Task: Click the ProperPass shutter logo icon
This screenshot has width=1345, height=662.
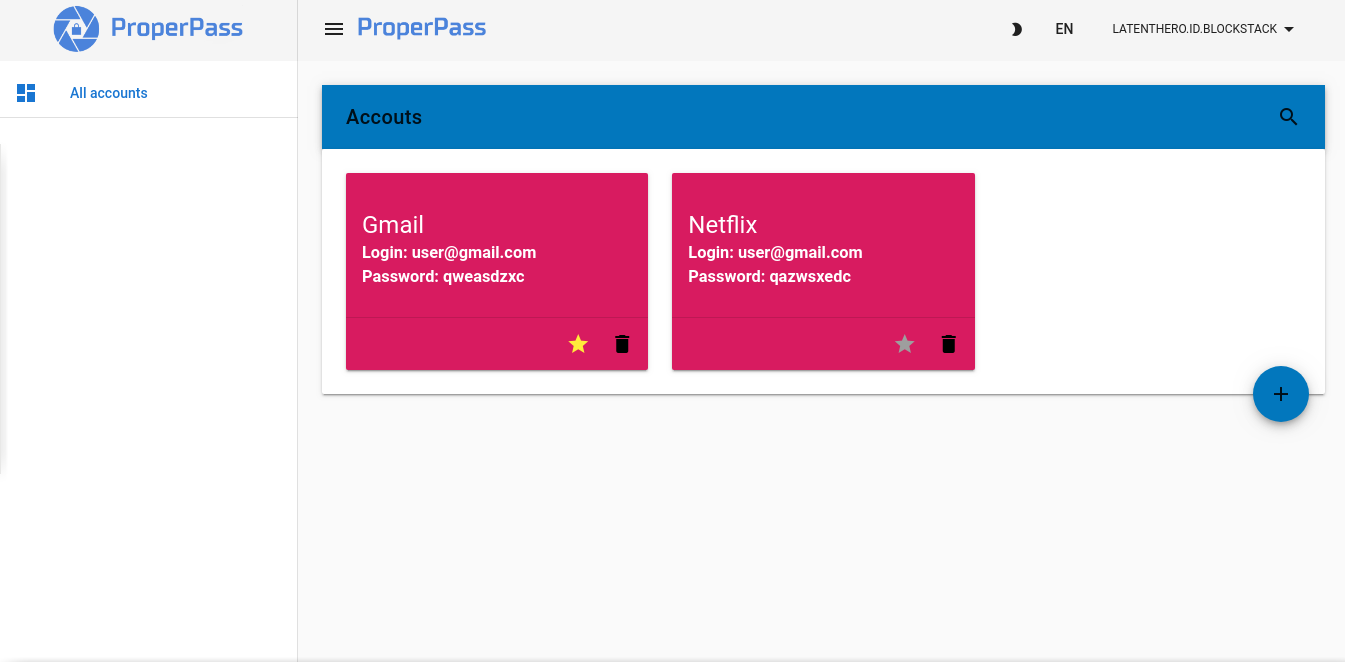Action: point(77,29)
